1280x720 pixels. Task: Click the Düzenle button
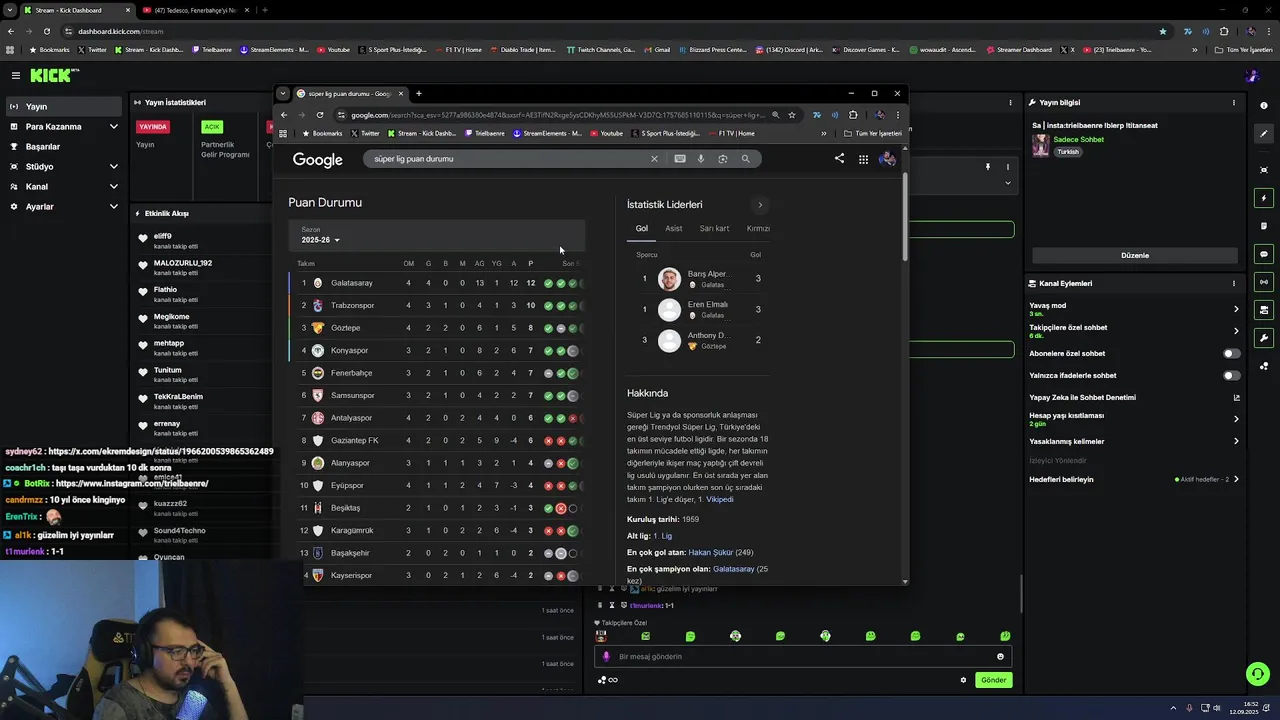tap(1135, 256)
